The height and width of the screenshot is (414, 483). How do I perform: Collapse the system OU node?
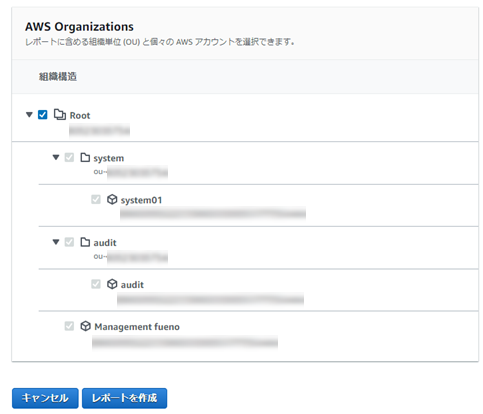56,157
